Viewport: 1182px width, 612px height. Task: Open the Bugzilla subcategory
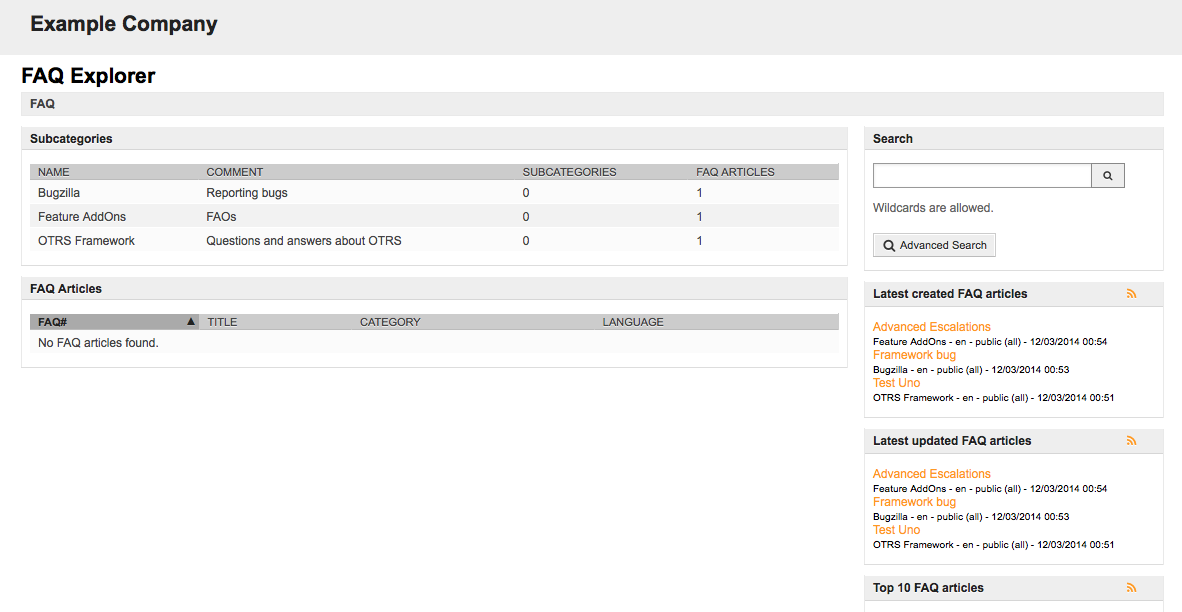[x=58, y=192]
